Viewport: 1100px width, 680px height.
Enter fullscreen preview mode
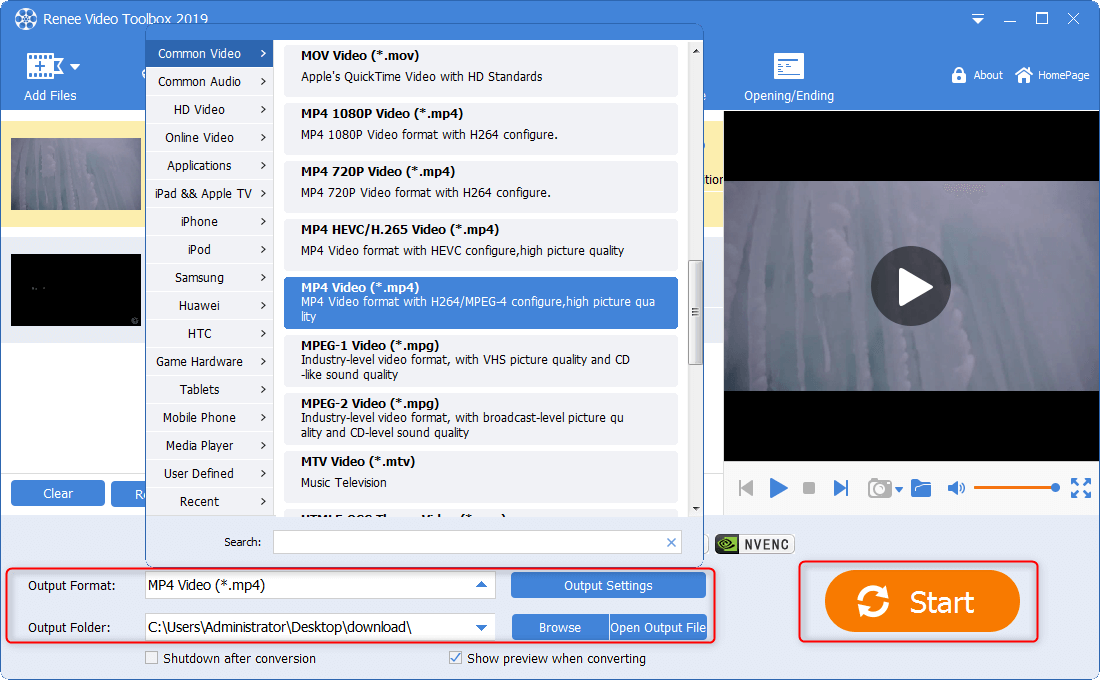tap(1080, 488)
